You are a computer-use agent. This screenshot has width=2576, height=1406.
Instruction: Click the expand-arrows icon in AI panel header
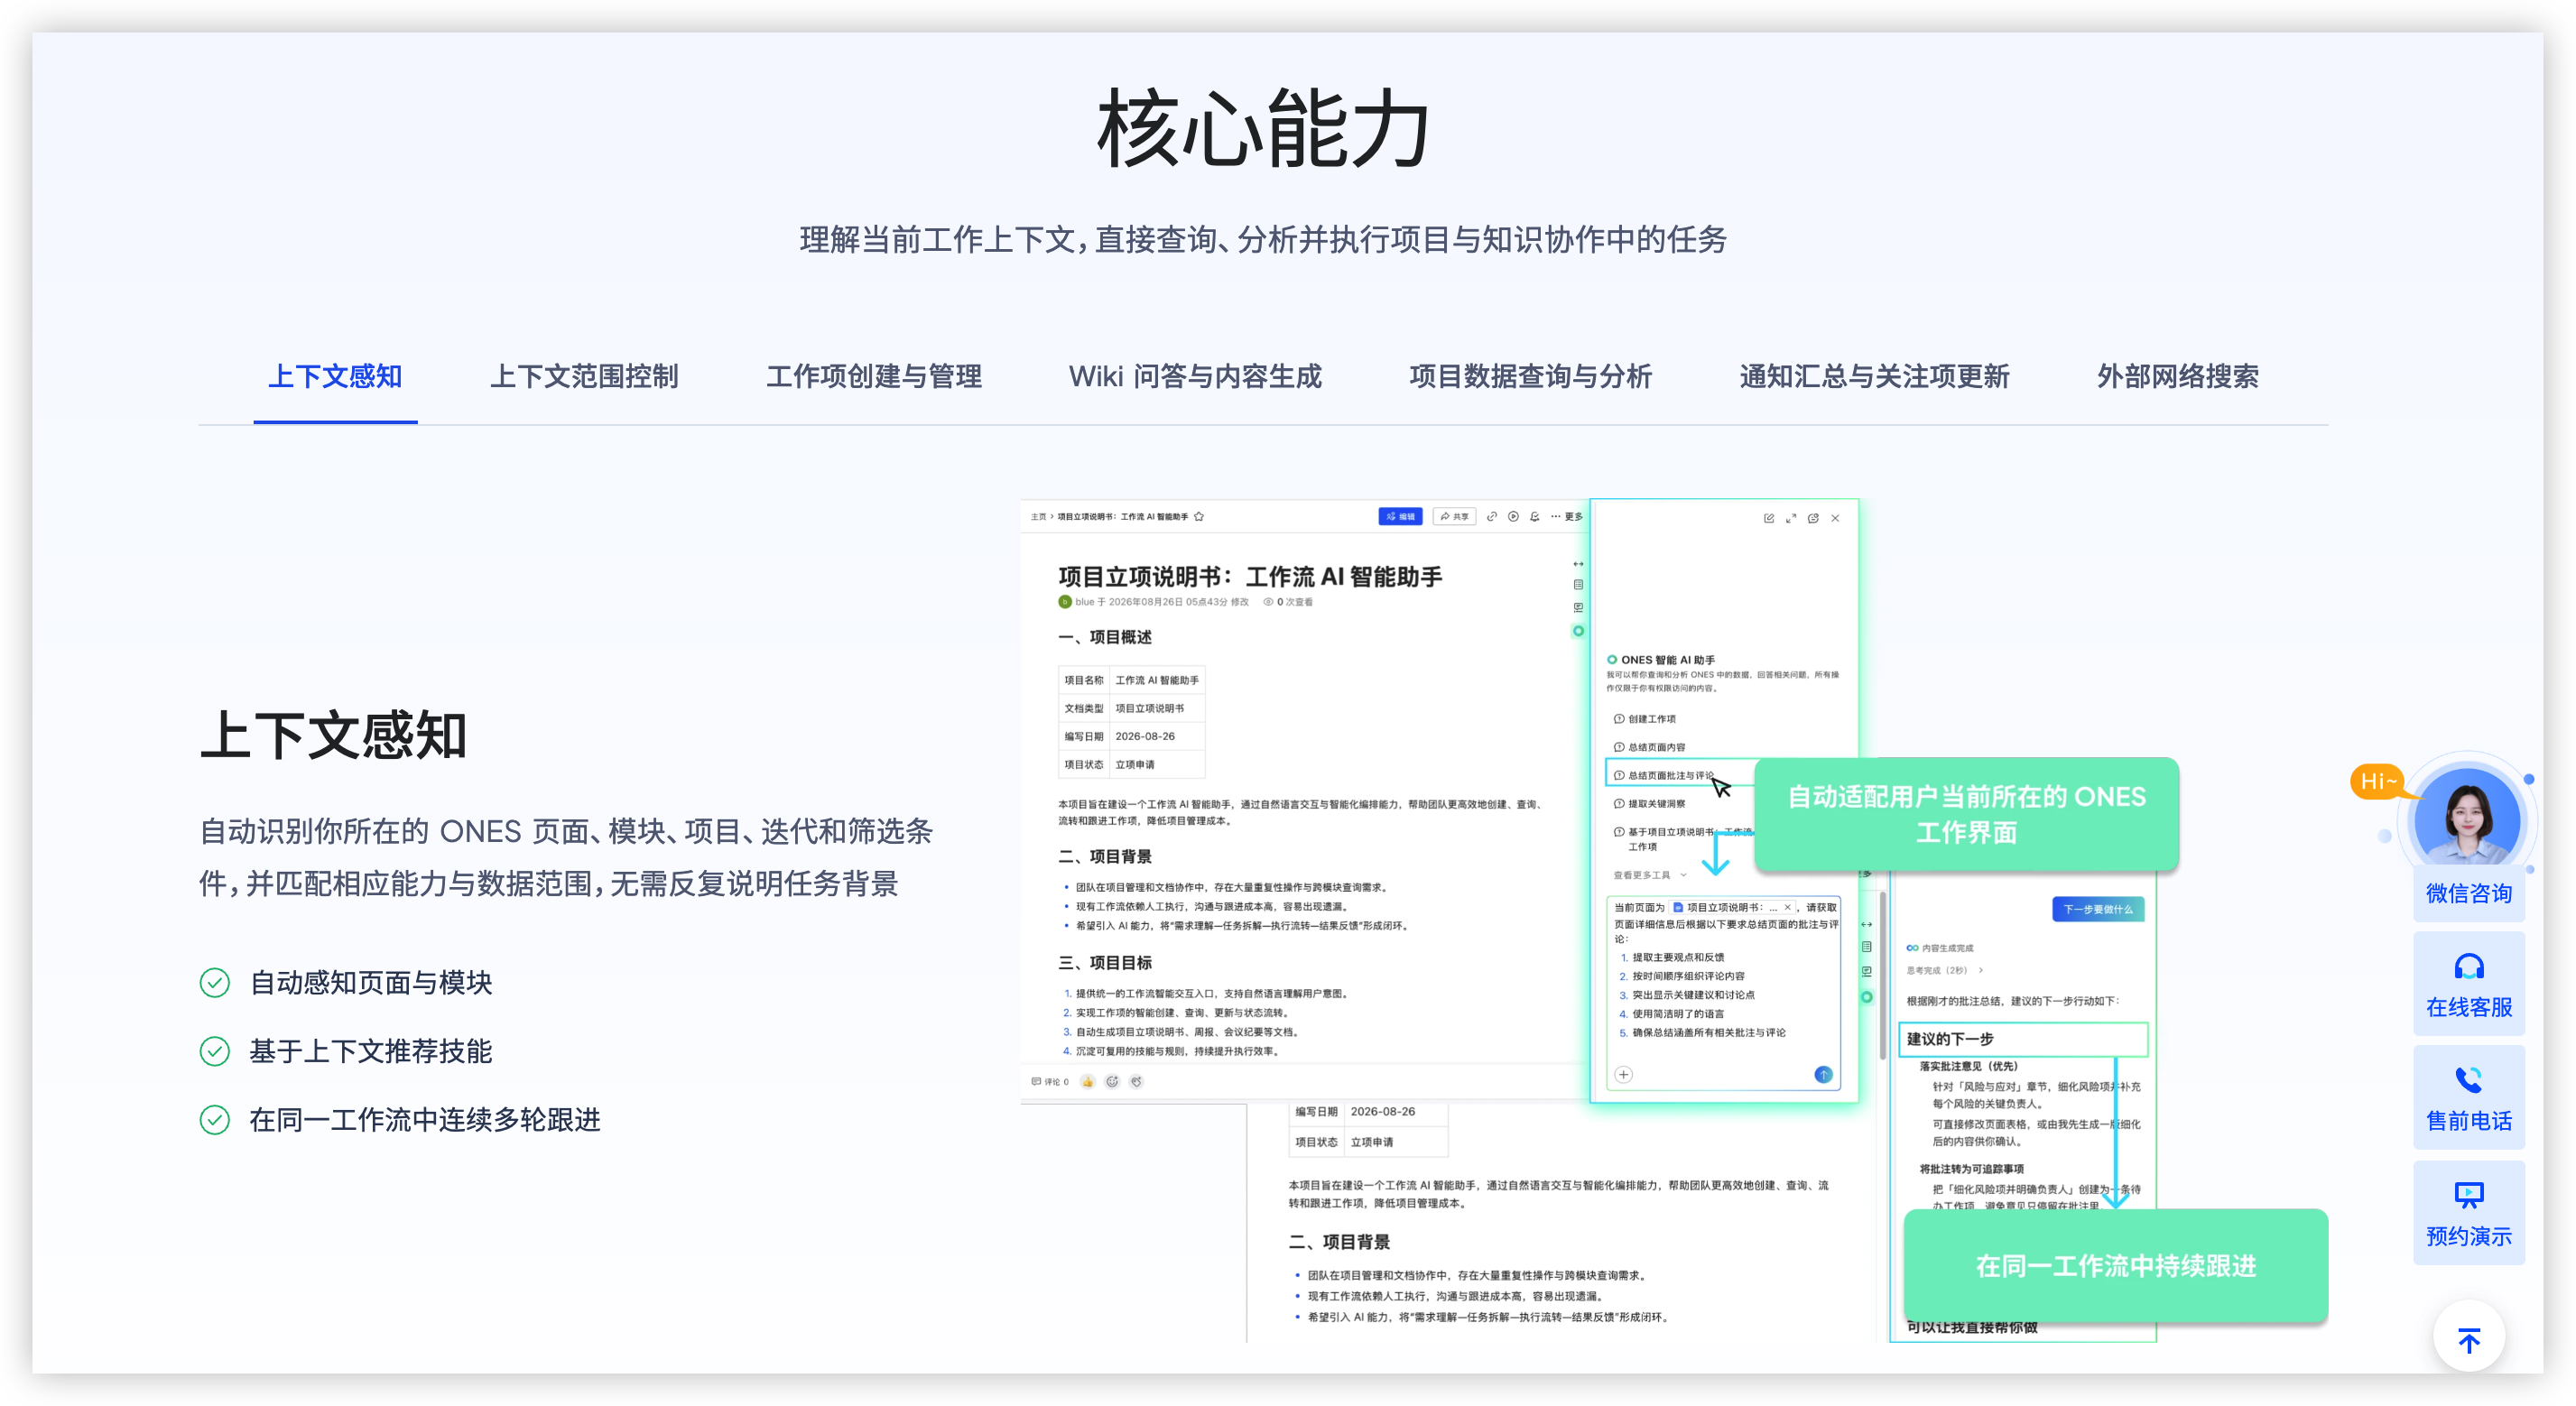[1790, 518]
